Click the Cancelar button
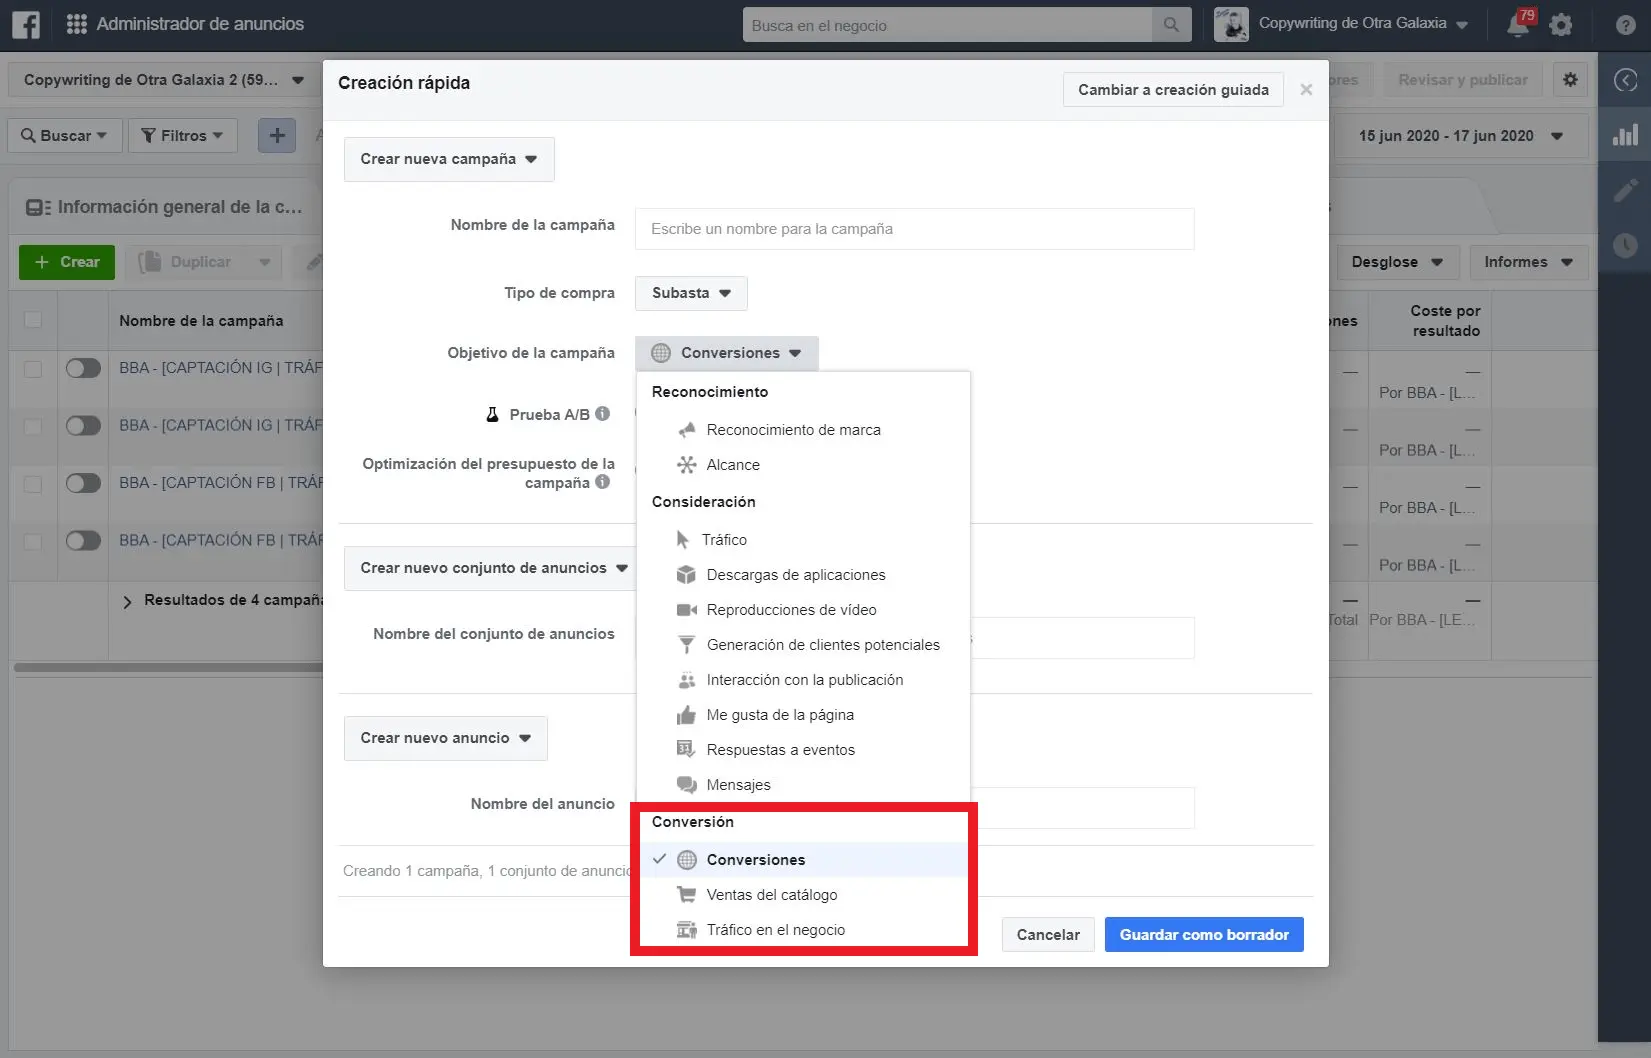This screenshot has height=1058, width=1651. click(1048, 935)
